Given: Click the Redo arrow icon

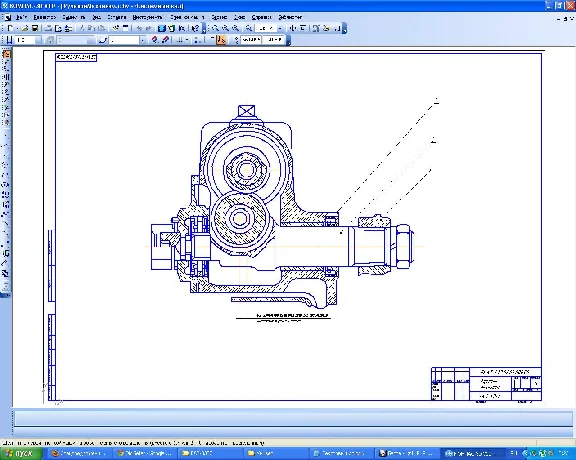Looking at the screenshot, I should 148,28.
